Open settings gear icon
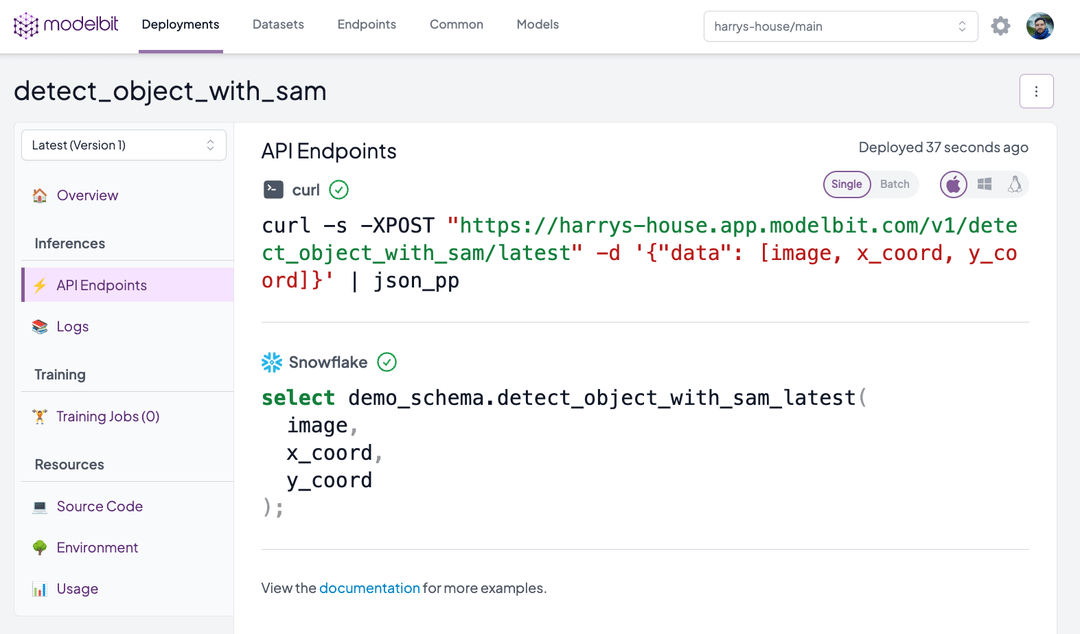 [1000, 26]
